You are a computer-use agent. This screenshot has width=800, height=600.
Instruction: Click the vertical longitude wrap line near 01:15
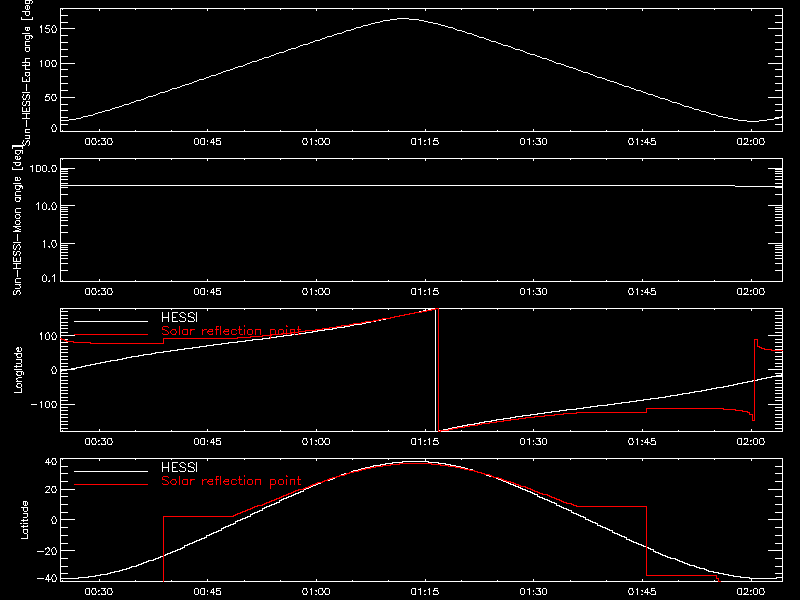click(x=437, y=370)
